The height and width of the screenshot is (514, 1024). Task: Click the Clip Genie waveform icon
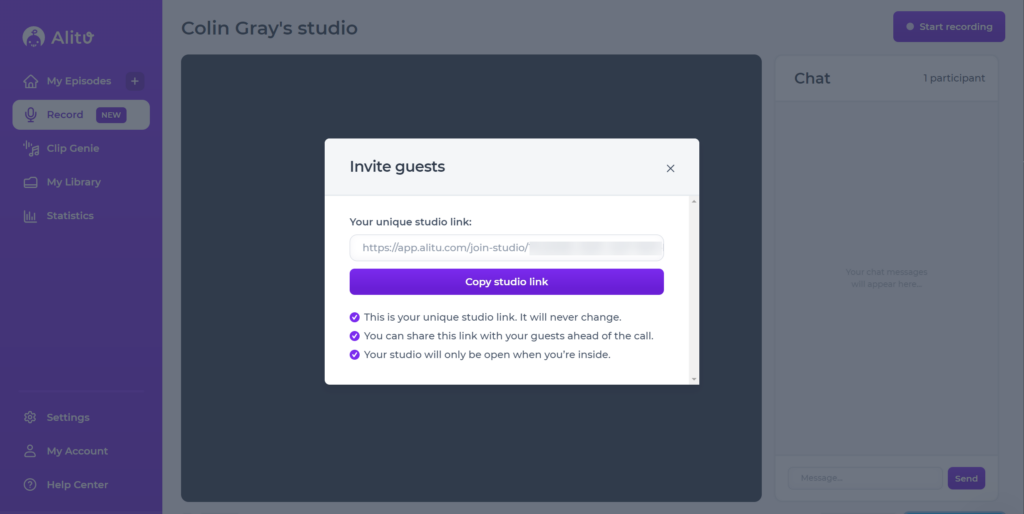pyautogui.click(x=30, y=148)
